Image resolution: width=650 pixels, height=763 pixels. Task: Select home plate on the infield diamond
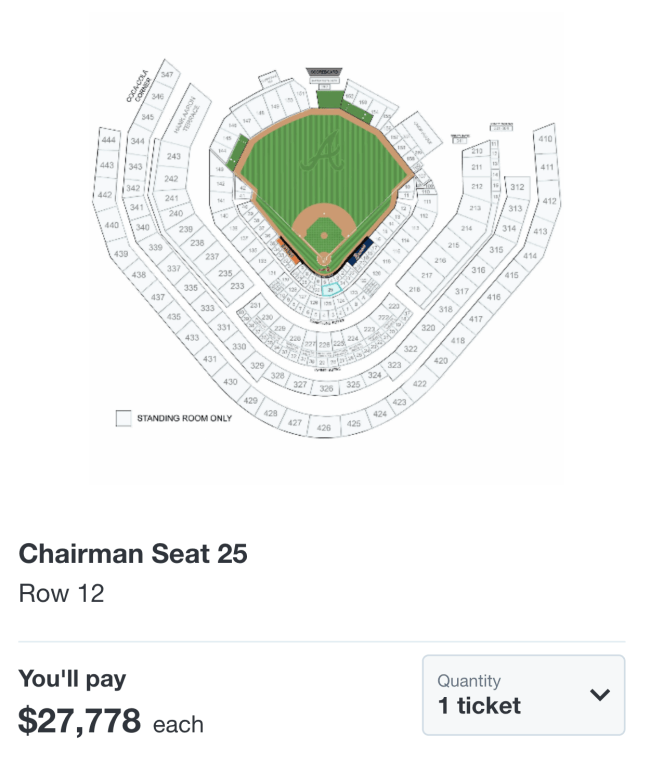coord(323,259)
